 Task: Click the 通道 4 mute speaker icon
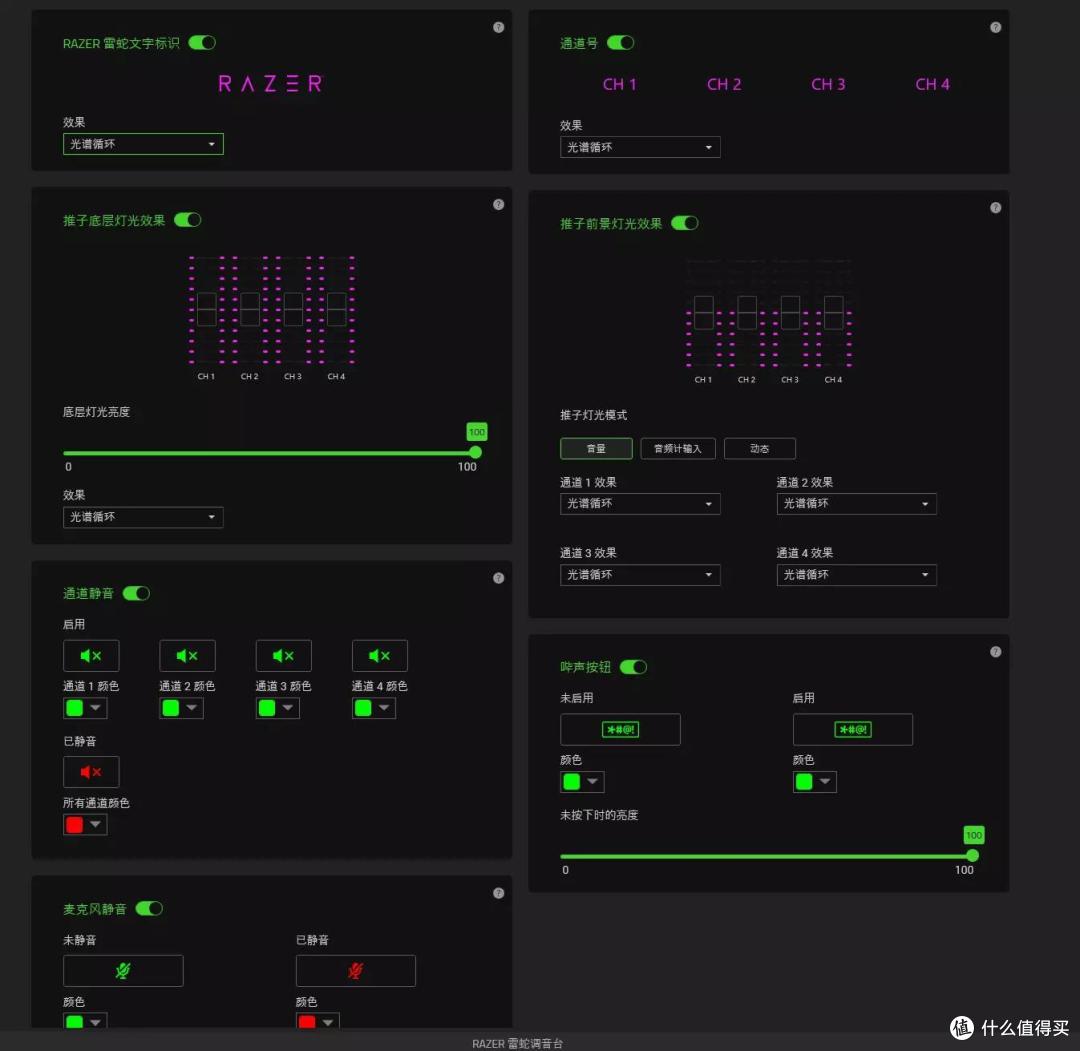tap(380, 656)
